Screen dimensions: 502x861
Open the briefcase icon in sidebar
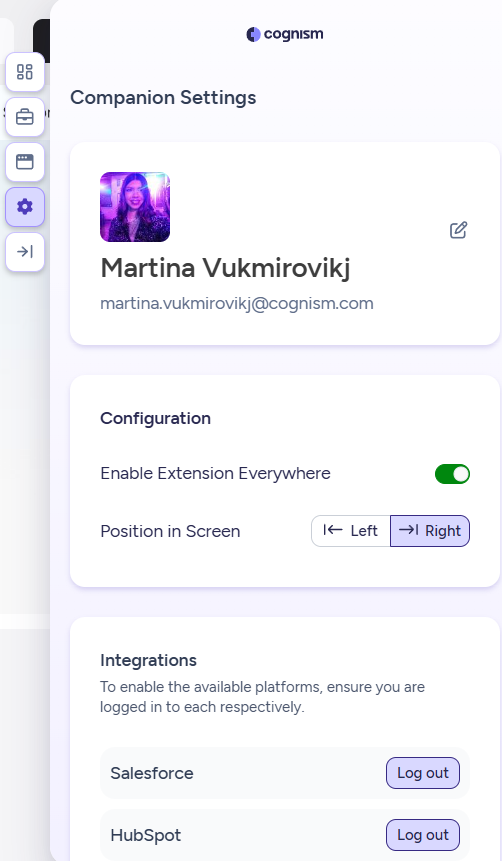[25, 117]
